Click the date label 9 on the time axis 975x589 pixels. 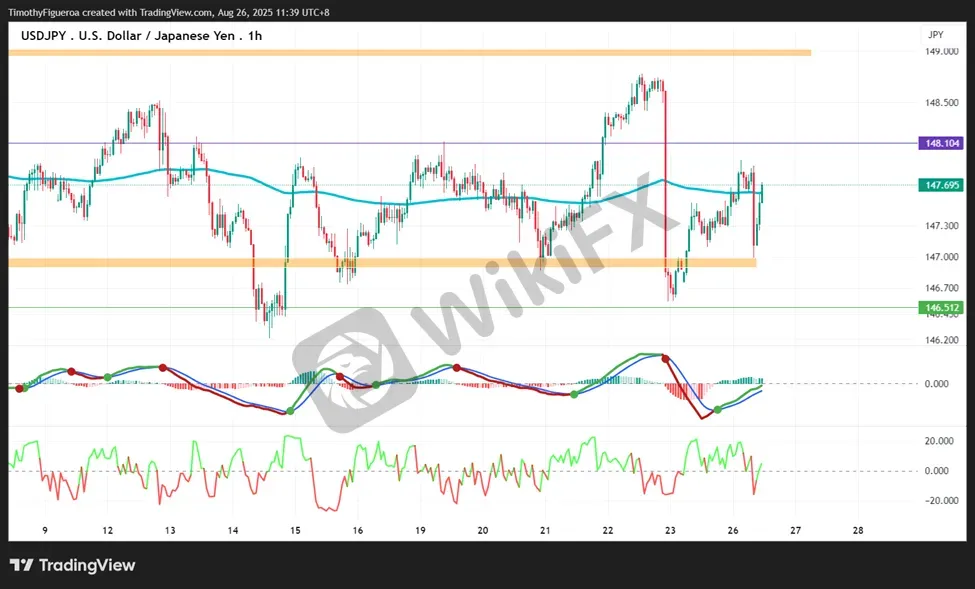[45, 531]
